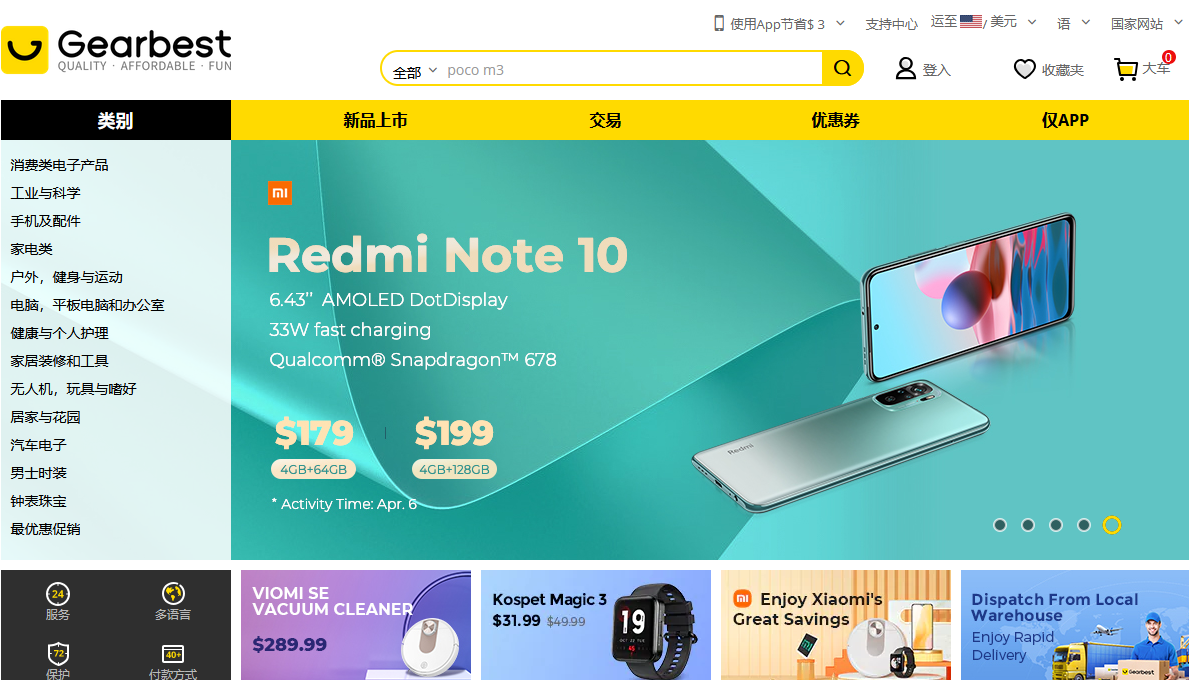Screen dimensions: 1189x680
Task: Open the 手机及配件 category link
Action: [45, 221]
